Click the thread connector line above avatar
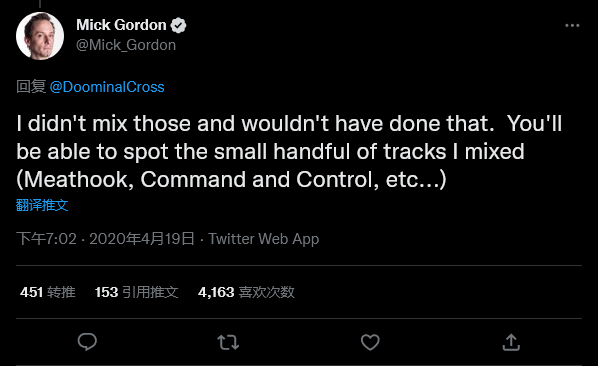This screenshot has width=598, height=366. point(40,4)
